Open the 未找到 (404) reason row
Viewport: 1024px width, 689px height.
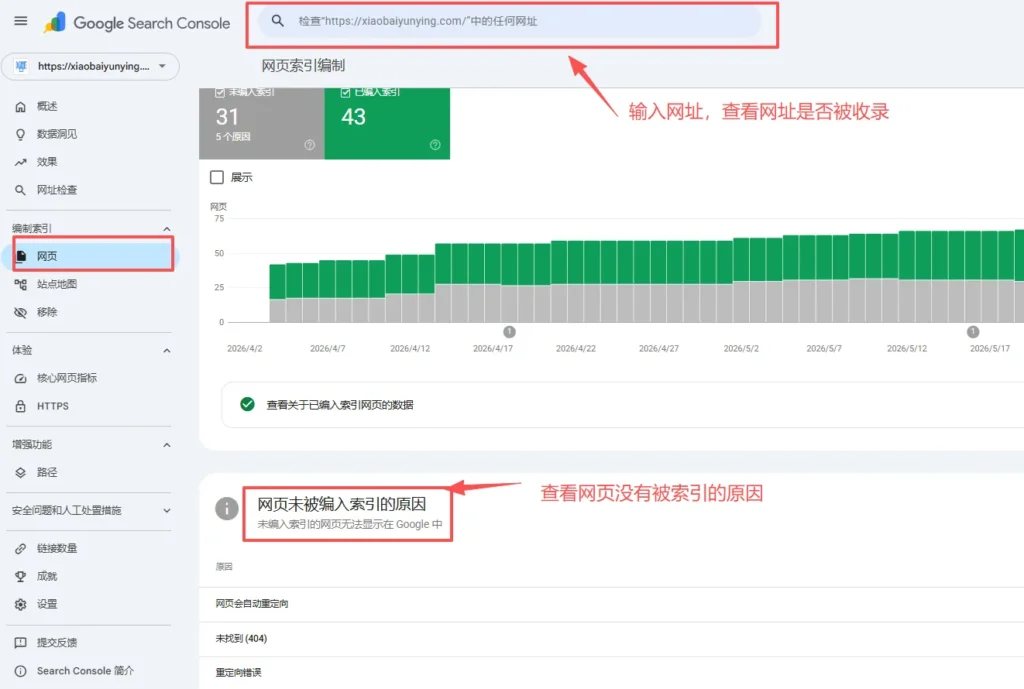[611, 639]
